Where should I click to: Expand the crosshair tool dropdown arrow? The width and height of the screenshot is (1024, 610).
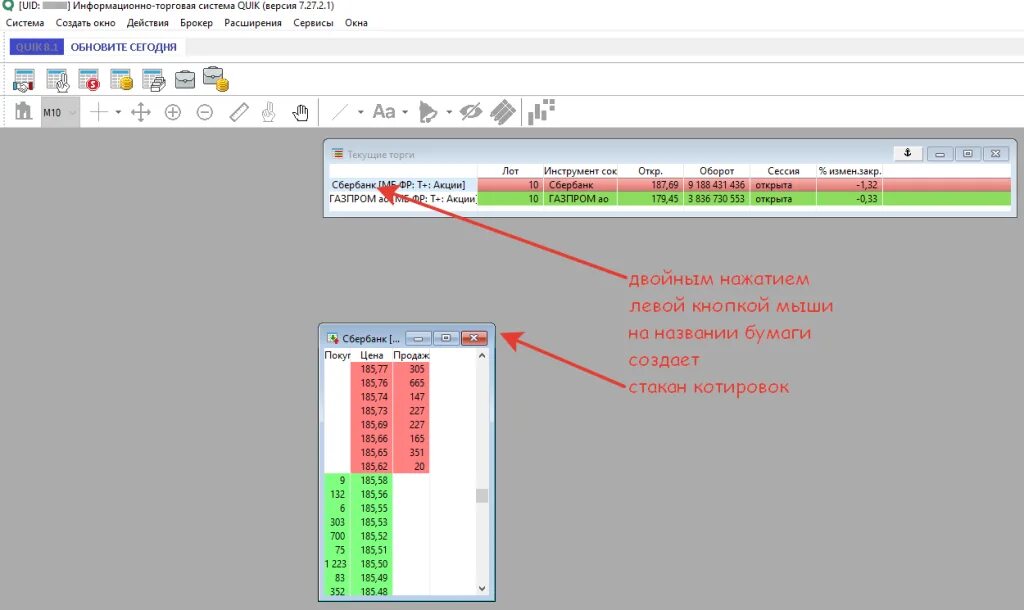pos(118,112)
